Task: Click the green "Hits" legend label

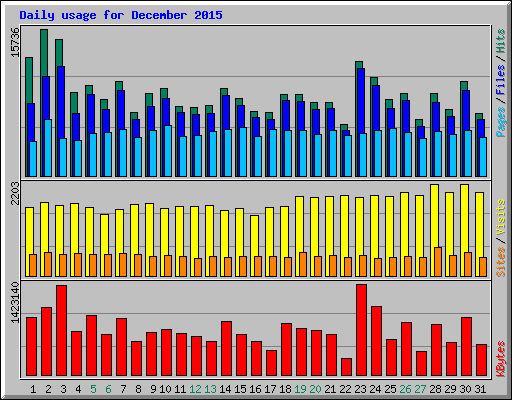Action: (x=501, y=41)
